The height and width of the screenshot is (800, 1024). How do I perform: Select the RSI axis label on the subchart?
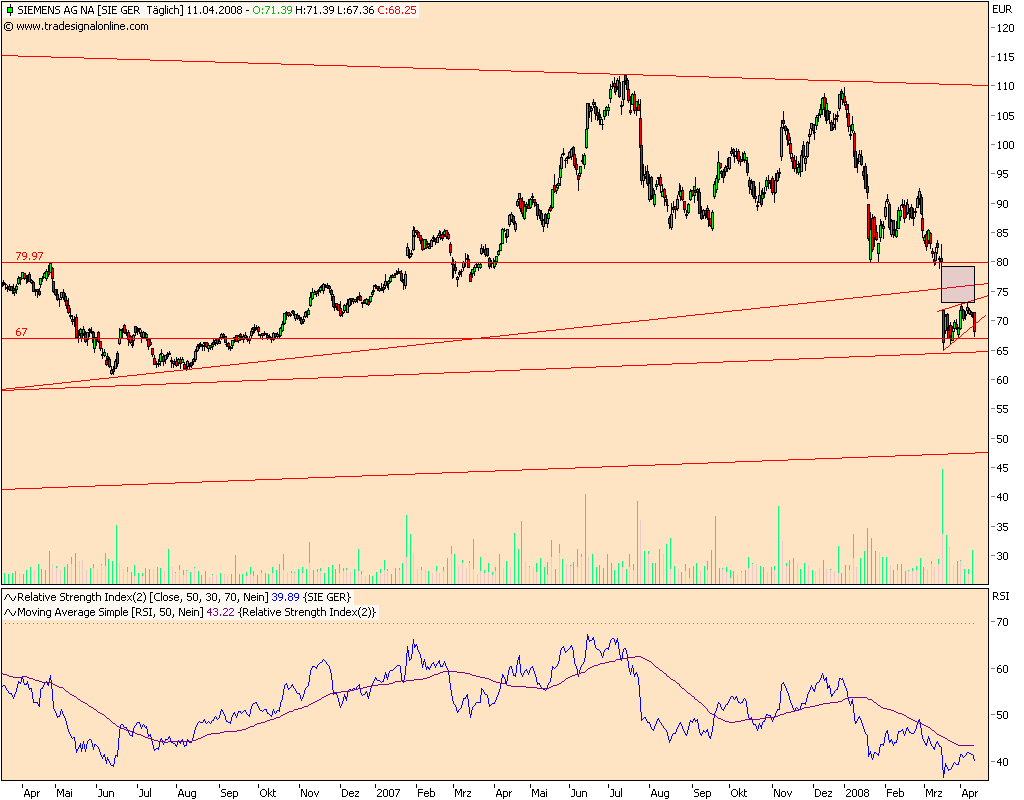tap(1002, 596)
